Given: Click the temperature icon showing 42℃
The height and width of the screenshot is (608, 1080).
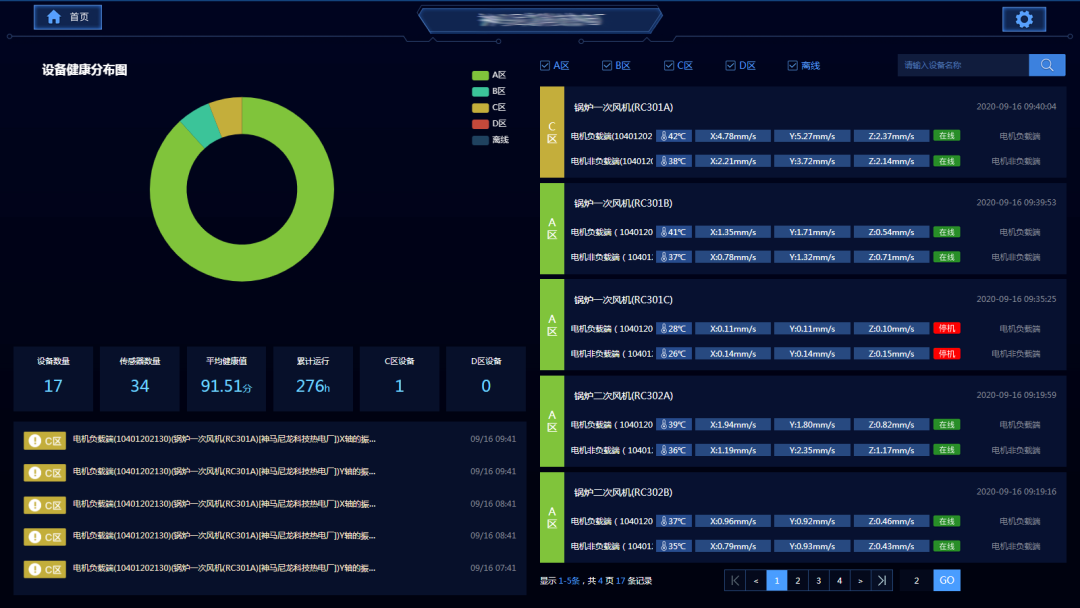Looking at the screenshot, I should [x=662, y=136].
